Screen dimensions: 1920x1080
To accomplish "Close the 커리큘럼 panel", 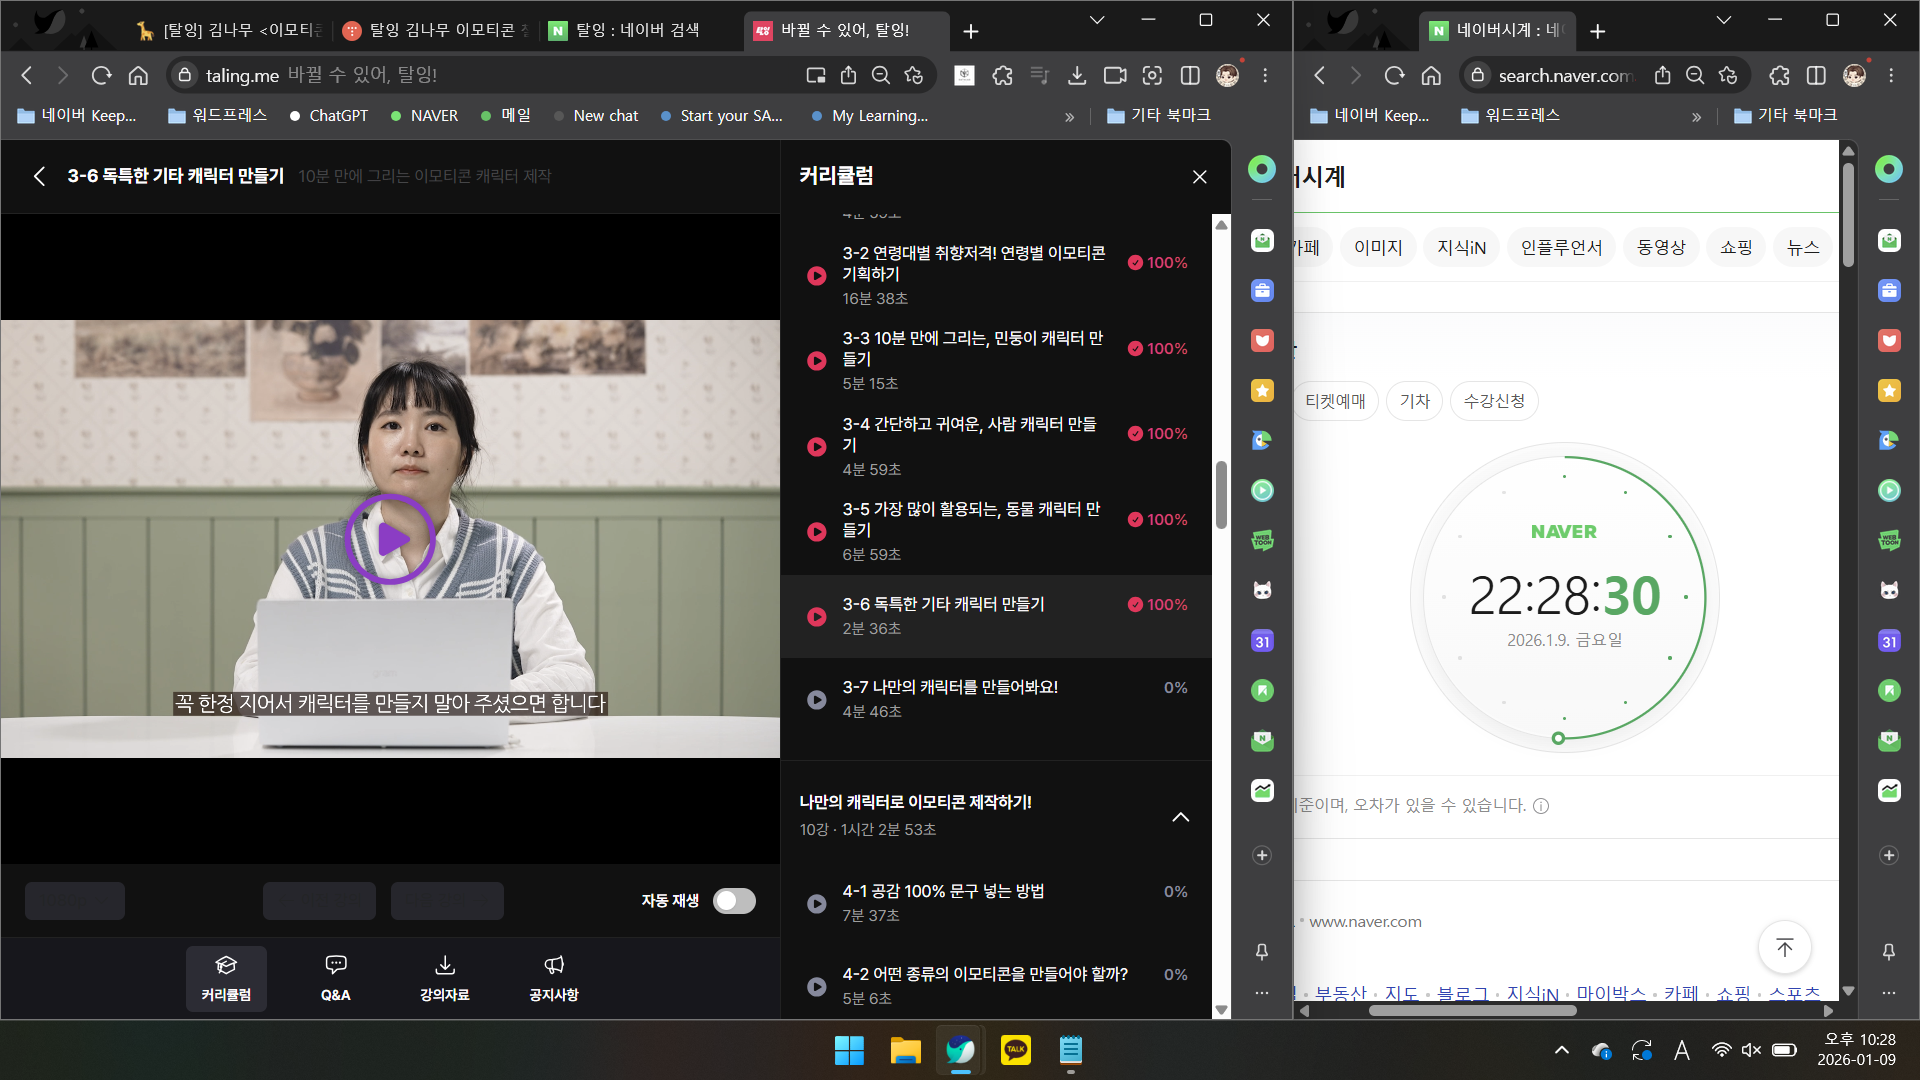I will pyautogui.click(x=1199, y=177).
